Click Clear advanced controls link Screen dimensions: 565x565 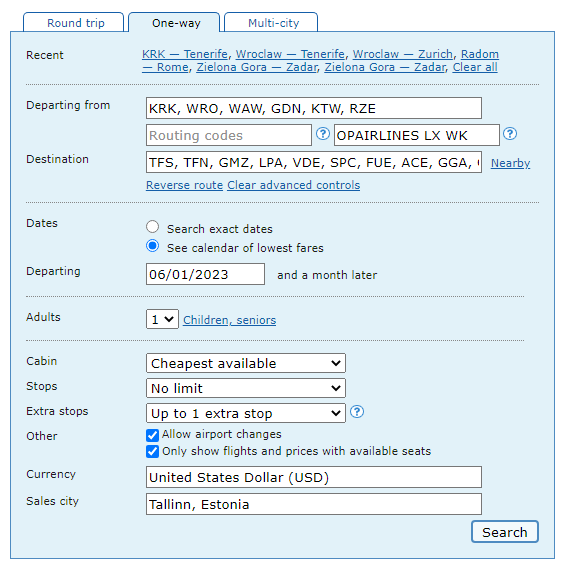(x=293, y=185)
